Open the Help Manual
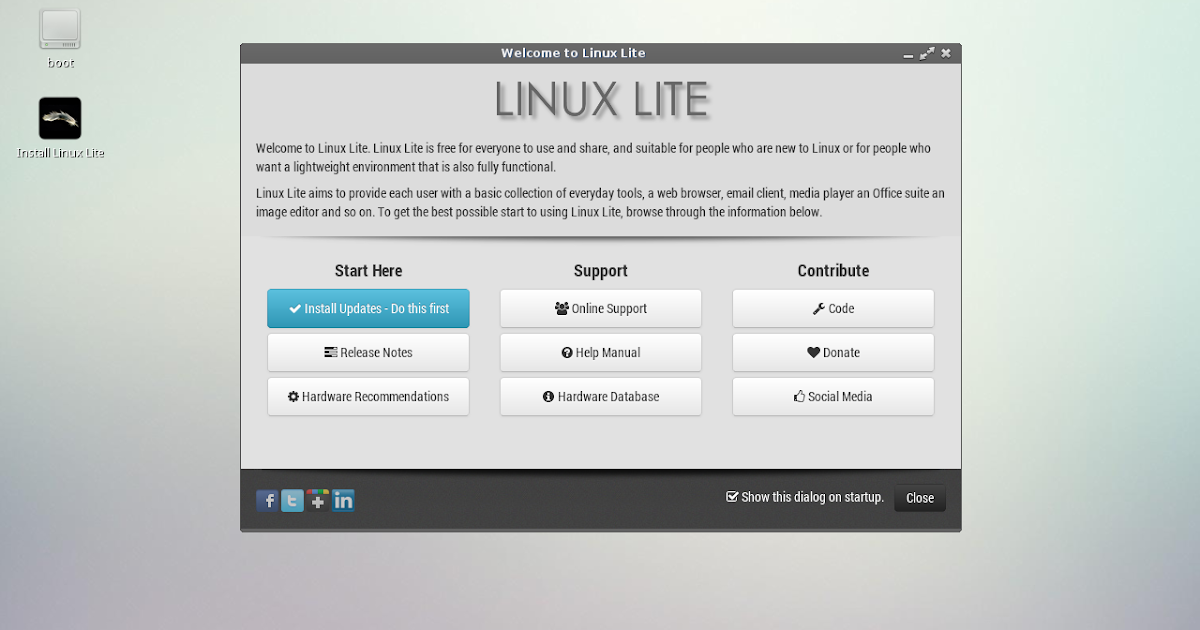 [600, 352]
